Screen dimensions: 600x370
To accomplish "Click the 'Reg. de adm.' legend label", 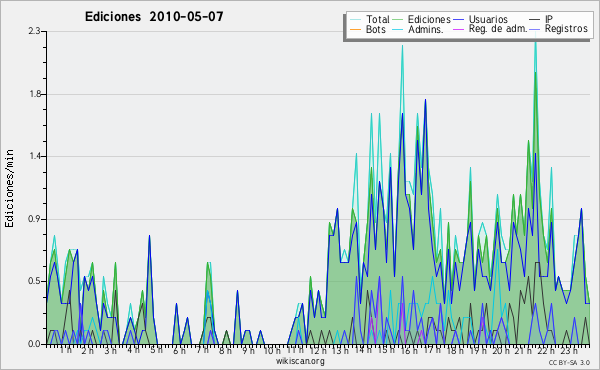I will [498, 29].
